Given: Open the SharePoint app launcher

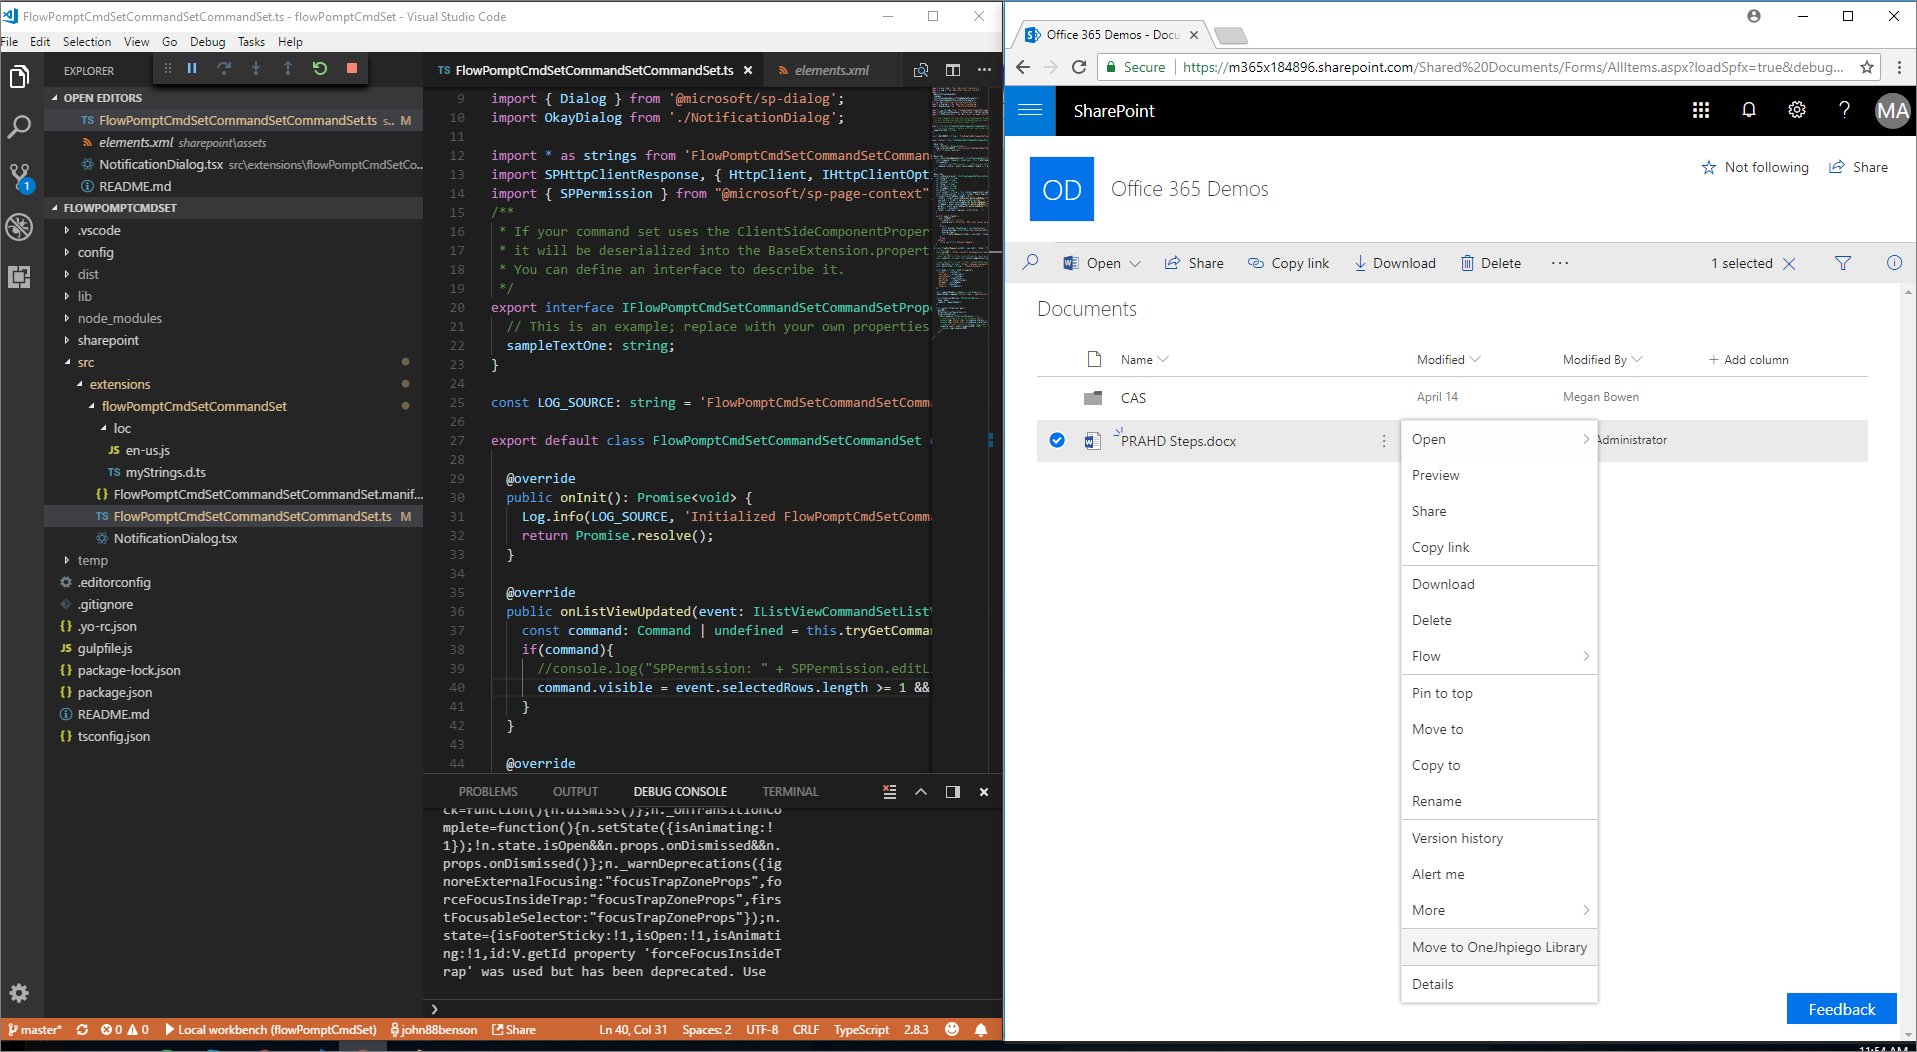Looking at the screenshot, I should 1701,110.
